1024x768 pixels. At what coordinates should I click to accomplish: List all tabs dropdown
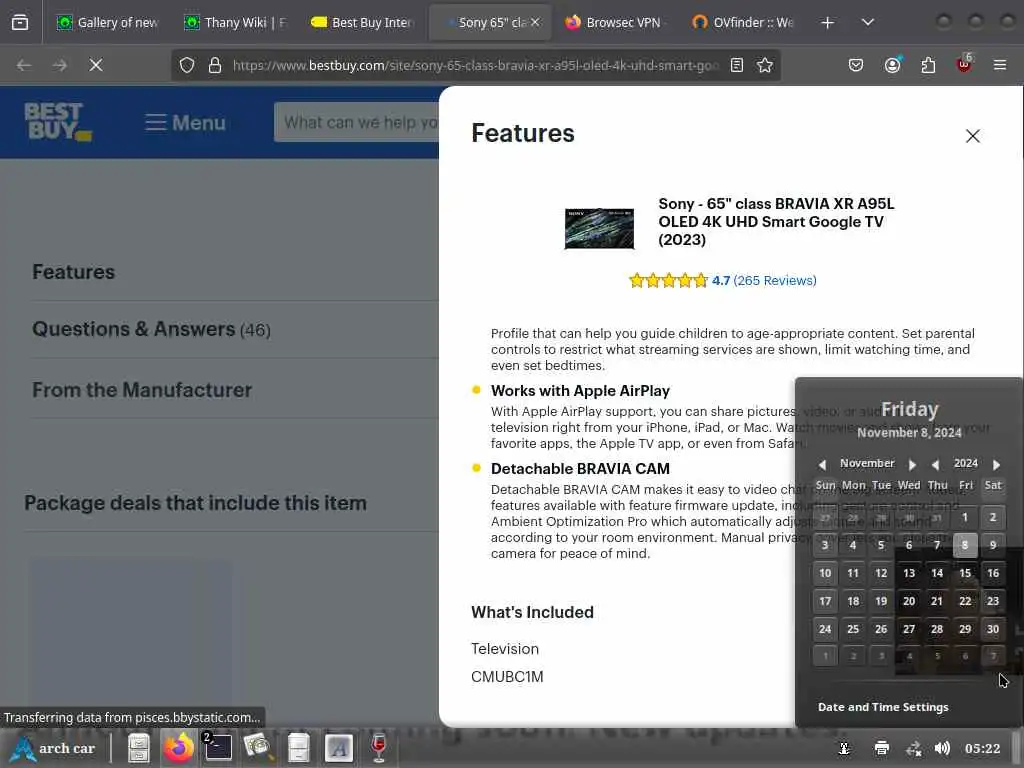(867, 23)
